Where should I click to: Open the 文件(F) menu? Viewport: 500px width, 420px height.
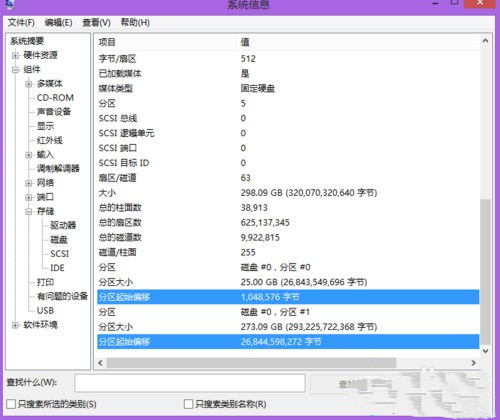point(21,23)
